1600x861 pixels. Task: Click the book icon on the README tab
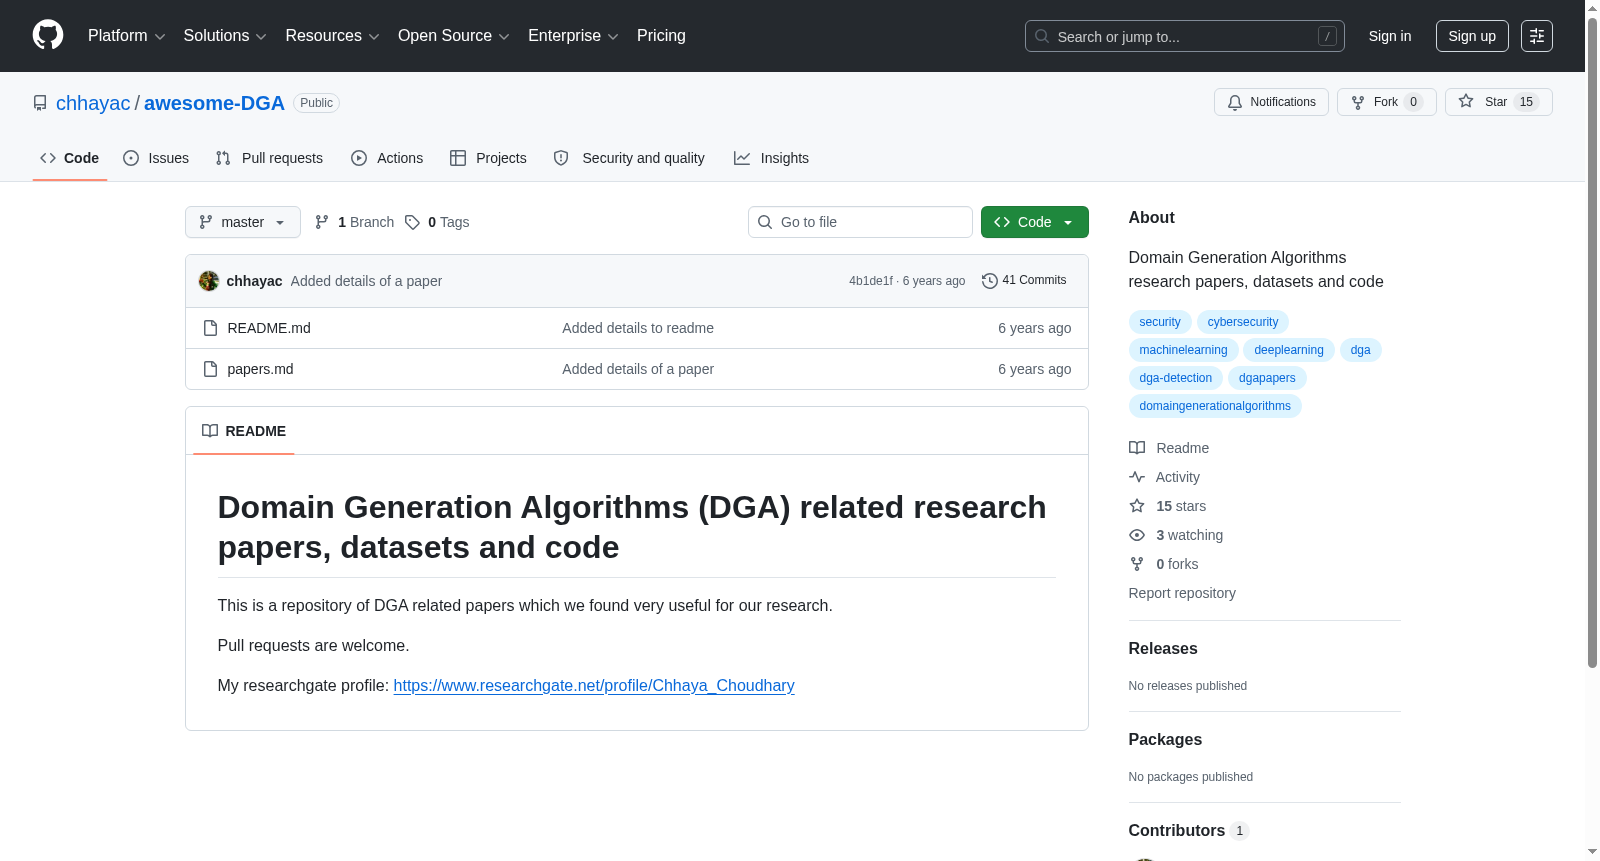[x=210, y=431]
